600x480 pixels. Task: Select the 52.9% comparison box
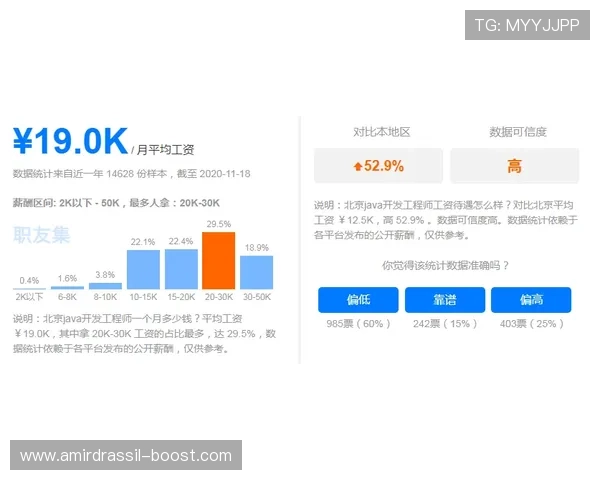(378, 165)
